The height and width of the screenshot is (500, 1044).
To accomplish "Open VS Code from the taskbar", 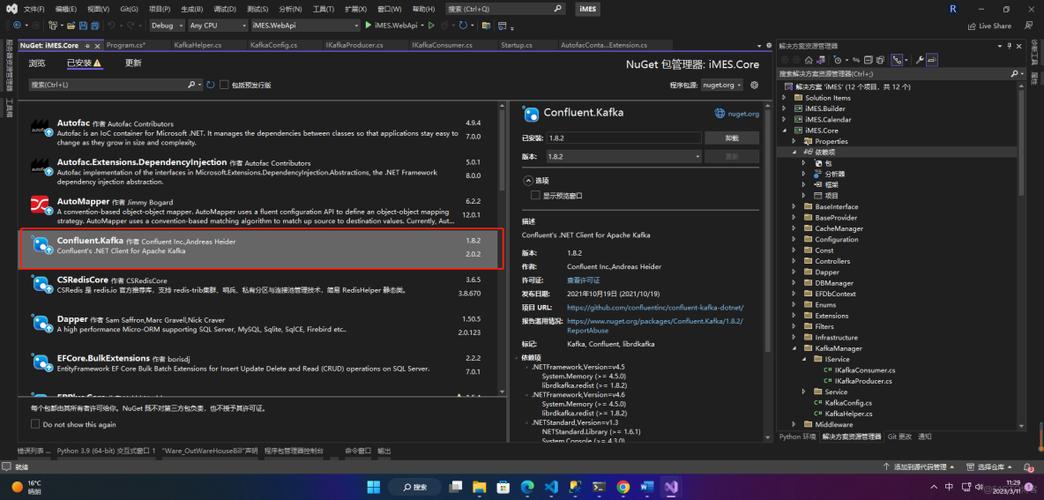I will coord(551,487).
